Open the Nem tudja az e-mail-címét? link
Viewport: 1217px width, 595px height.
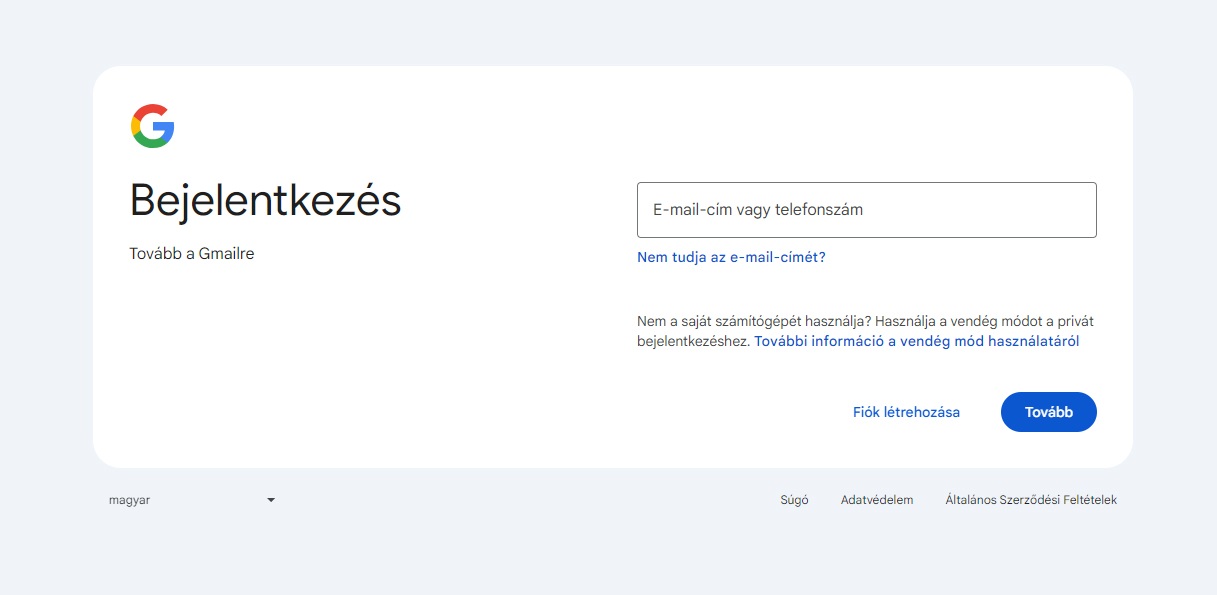tap(729, 257)
